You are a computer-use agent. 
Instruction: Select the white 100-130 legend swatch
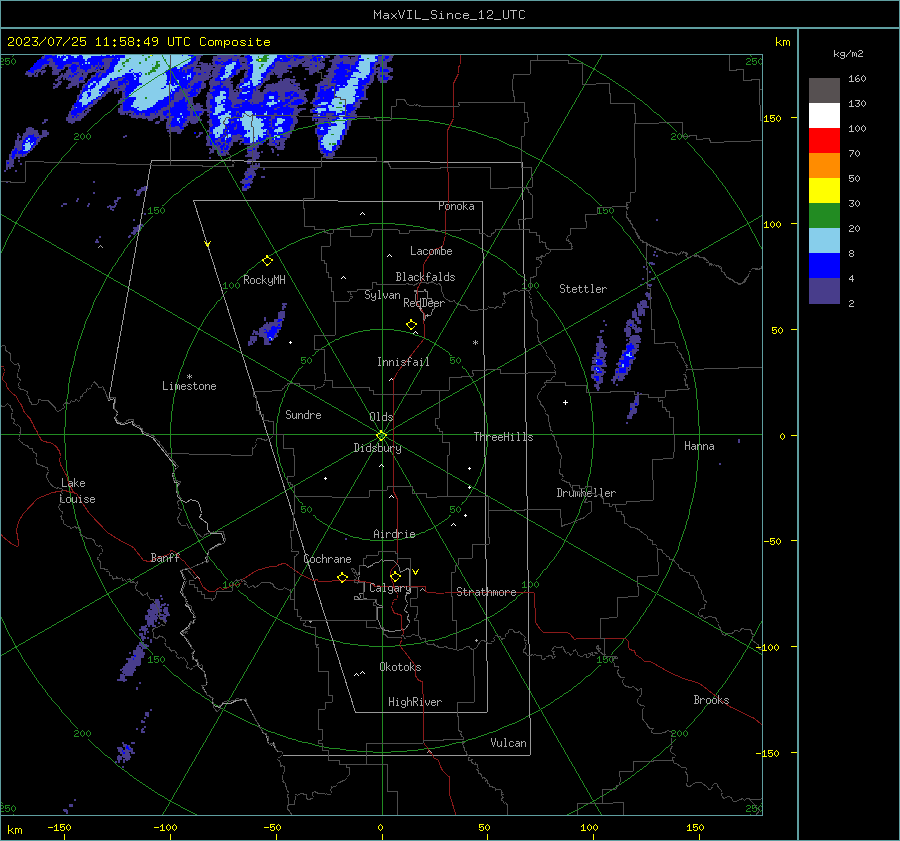pos(824,116)
